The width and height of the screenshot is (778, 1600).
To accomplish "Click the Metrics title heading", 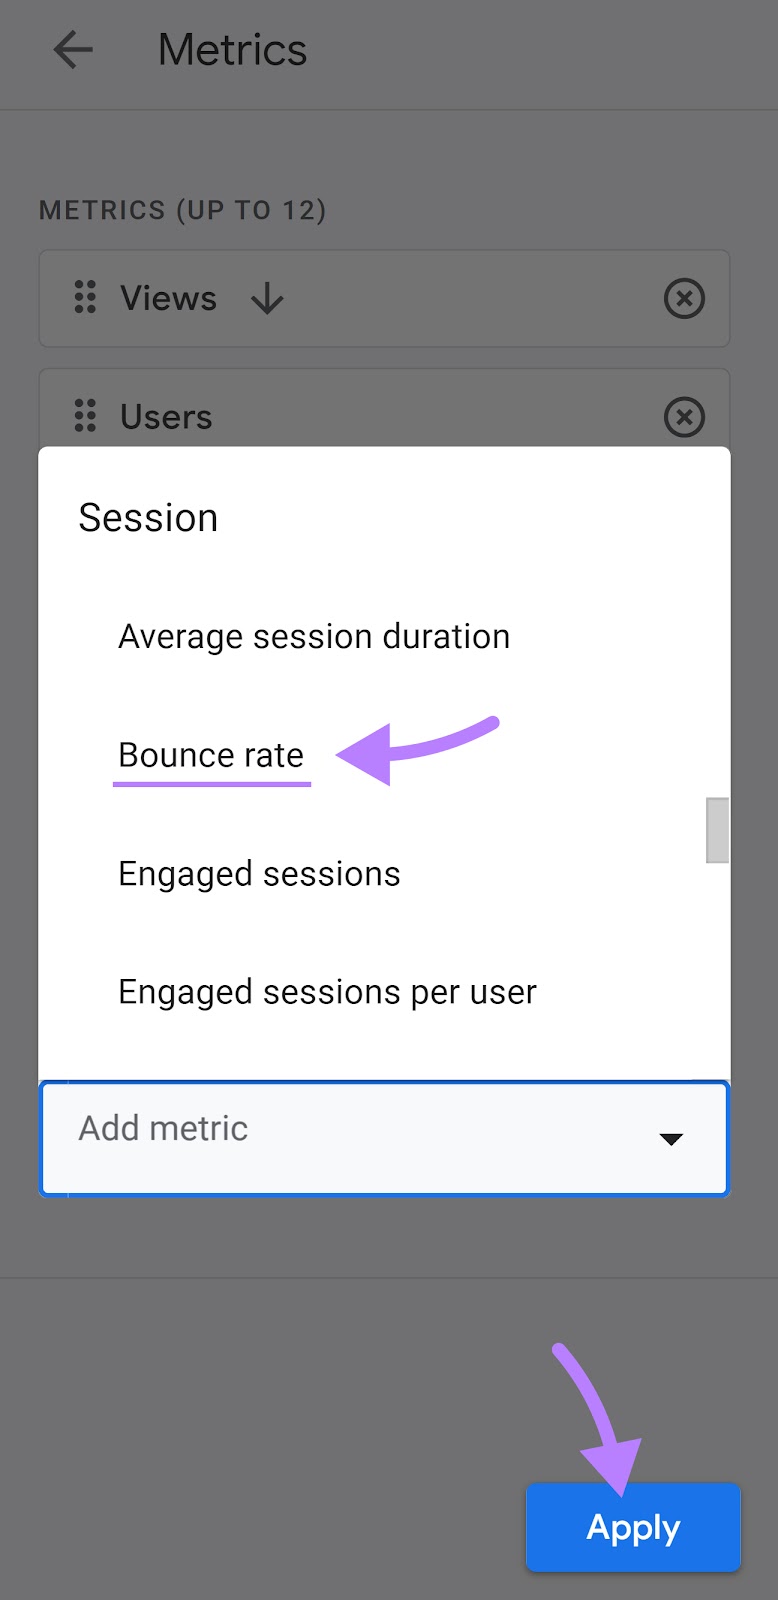I will coord(232,50).
